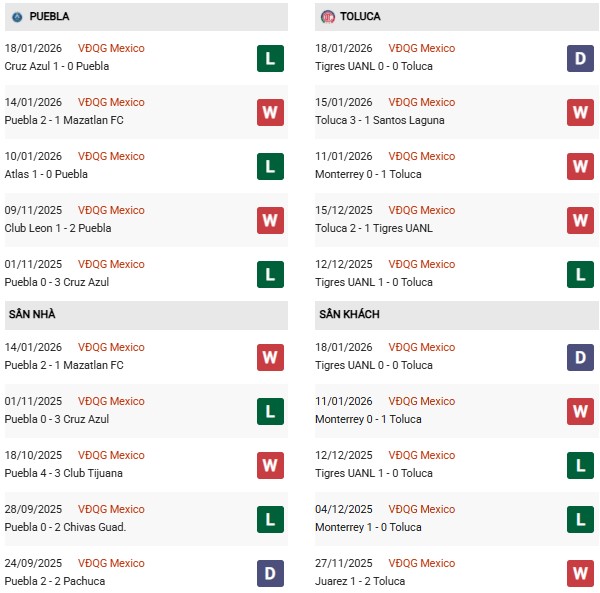The height and width of the screenshot is (593, 600).
Task: Click the Toluca team crest icon
Action: coord(328,17)
